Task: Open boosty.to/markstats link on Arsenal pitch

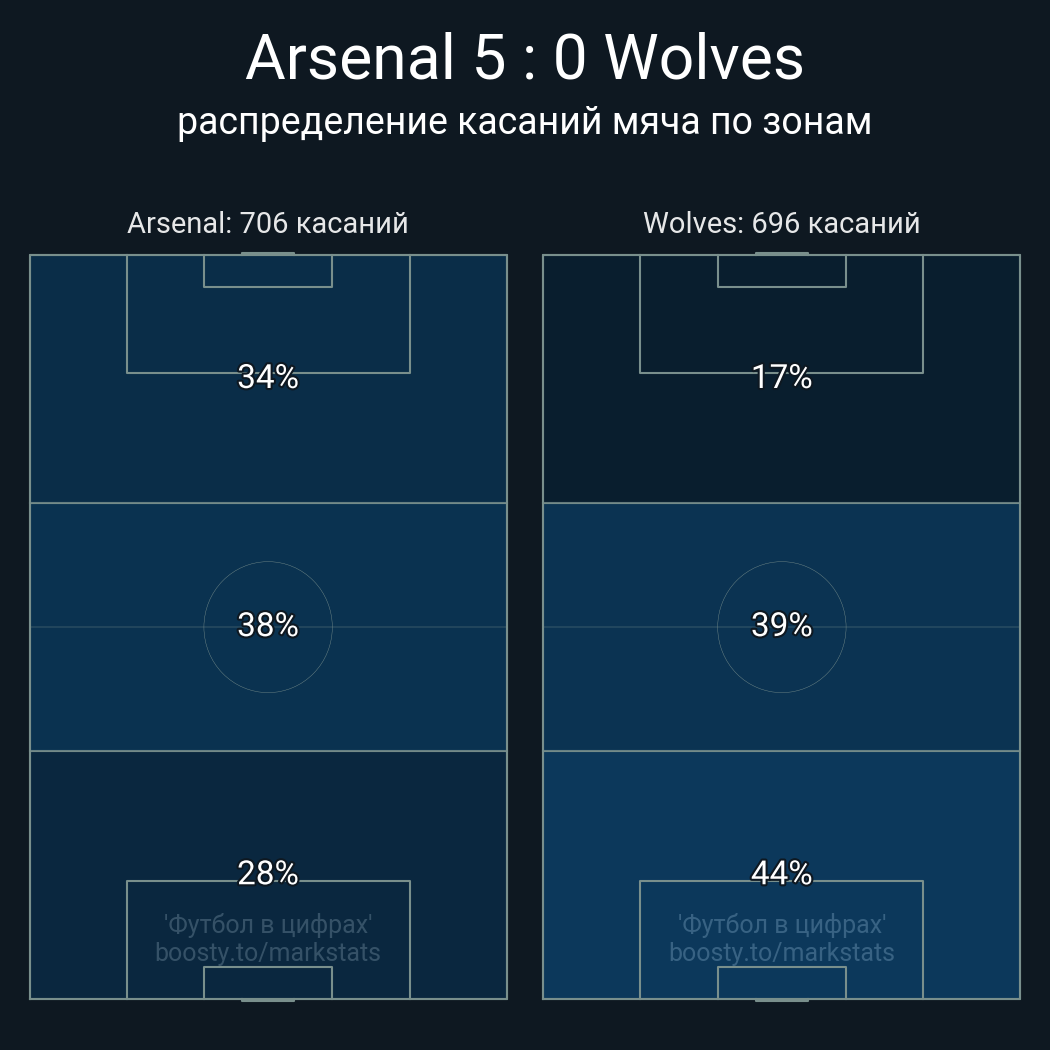Action: pos(268,952)
